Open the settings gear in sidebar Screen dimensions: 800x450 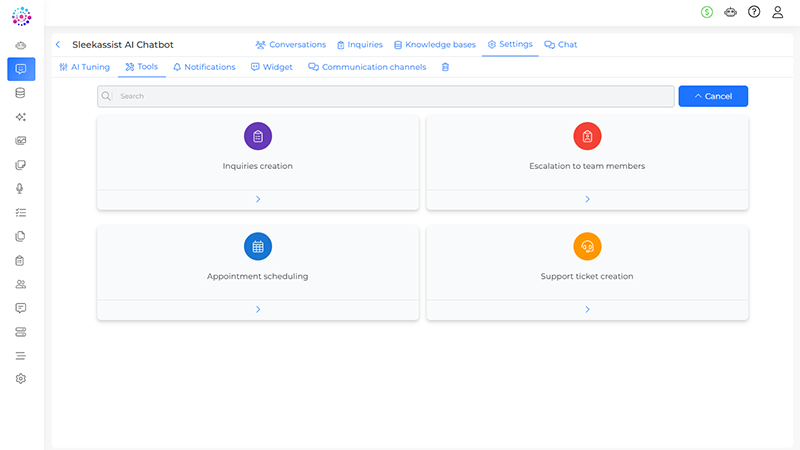click(21, 379)
